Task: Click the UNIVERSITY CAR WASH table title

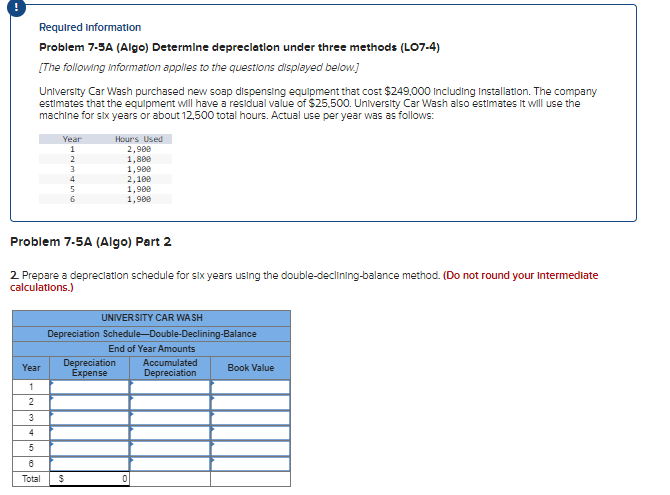Action: coord(152,318)
